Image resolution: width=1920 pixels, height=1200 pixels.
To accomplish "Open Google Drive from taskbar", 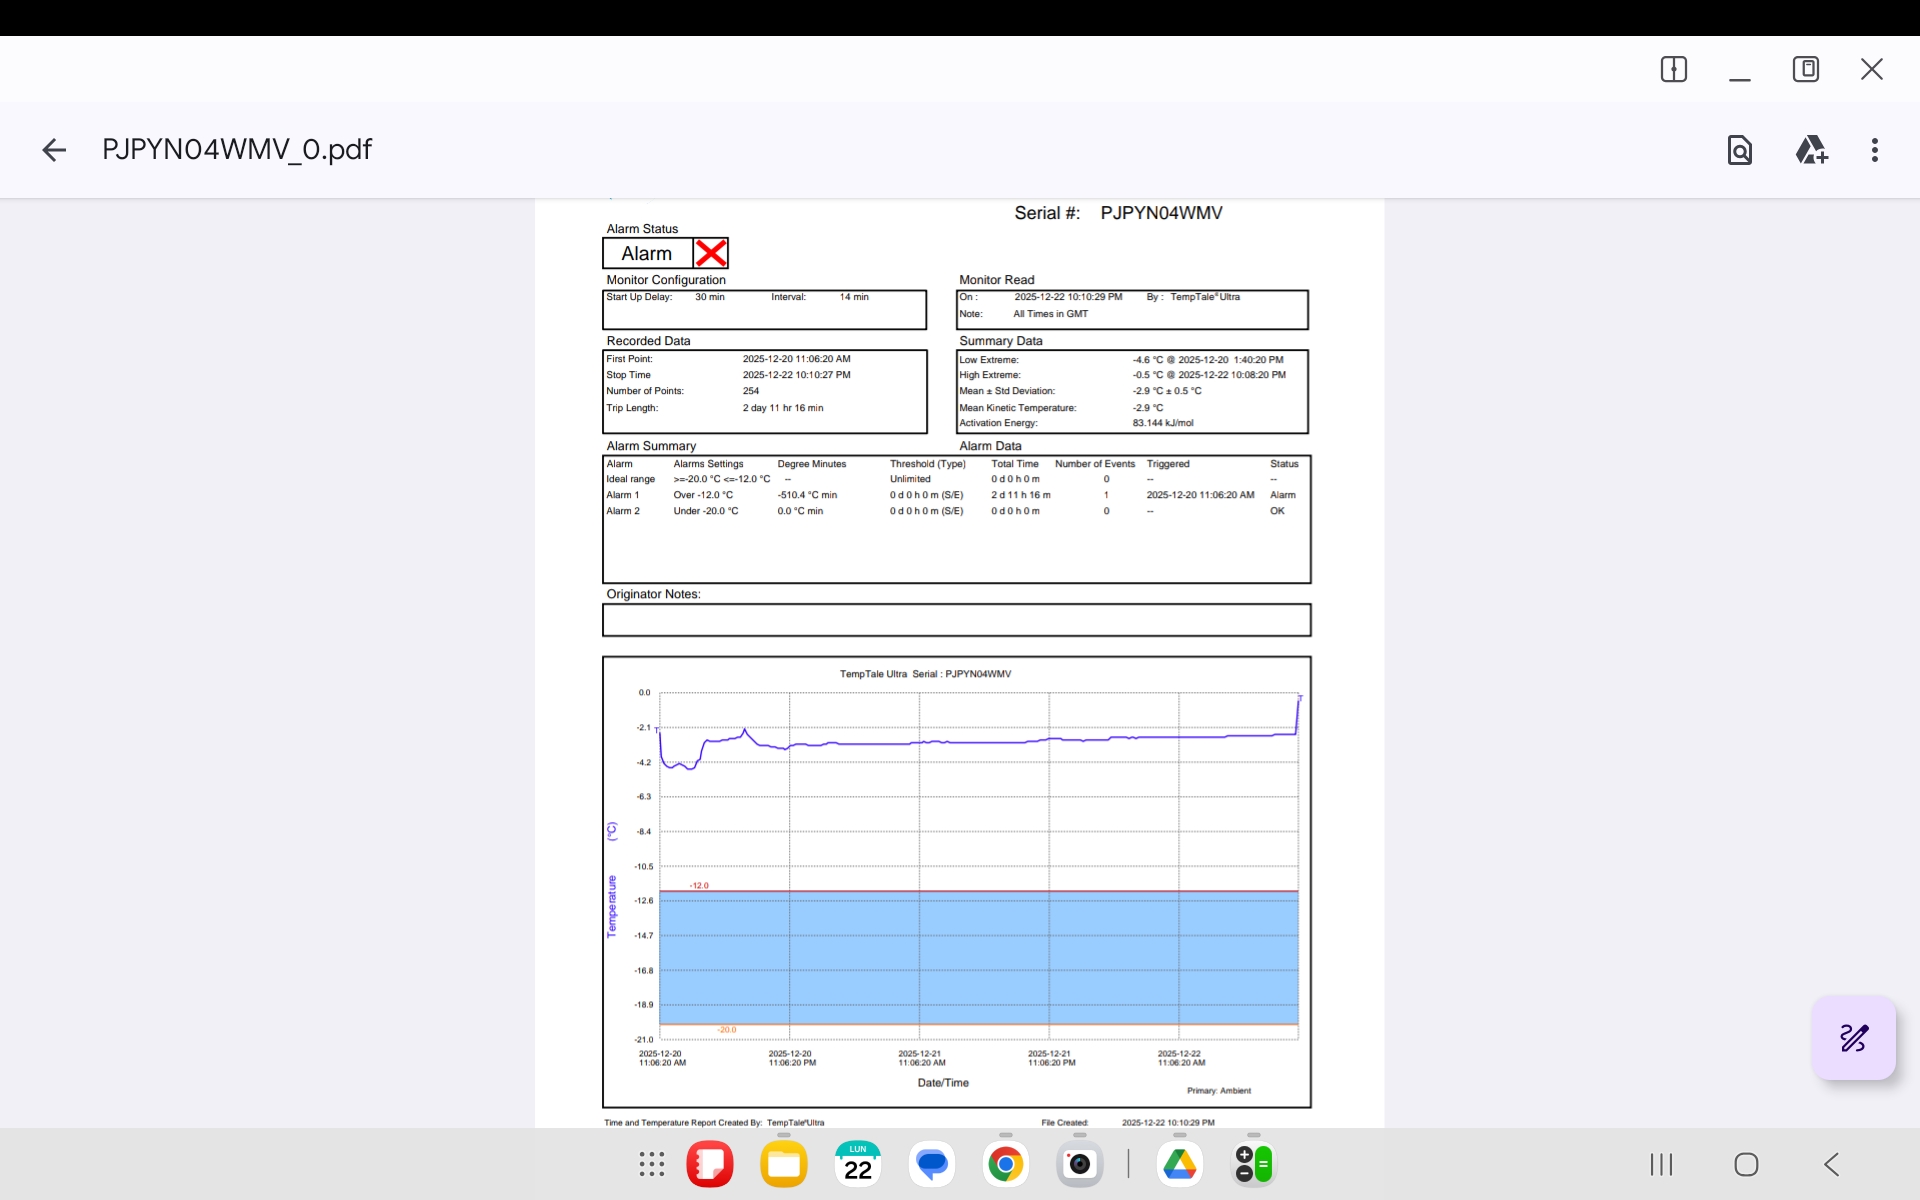I will click(1180, 1164).
